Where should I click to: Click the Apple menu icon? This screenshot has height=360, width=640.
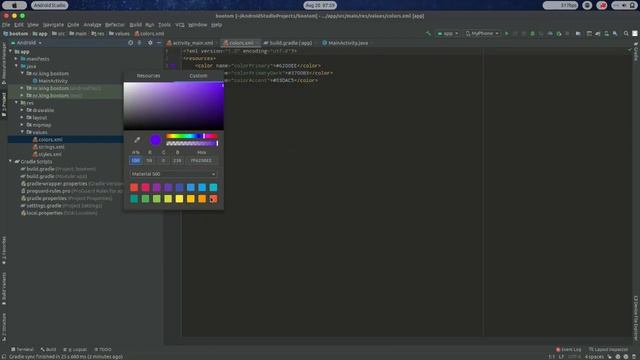pos(15,5)
